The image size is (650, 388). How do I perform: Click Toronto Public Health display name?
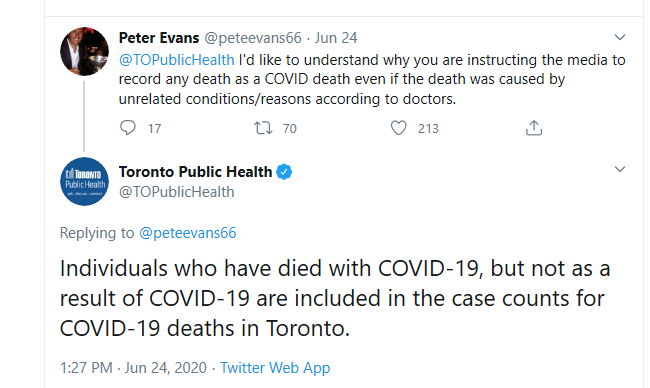pos(195,172)
